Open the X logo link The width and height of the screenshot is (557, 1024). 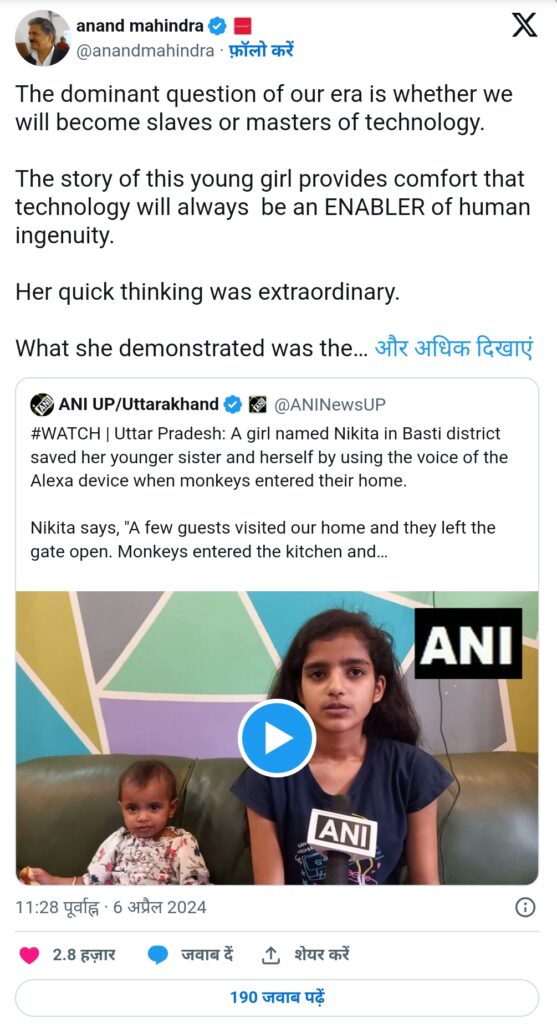point(524,25)
